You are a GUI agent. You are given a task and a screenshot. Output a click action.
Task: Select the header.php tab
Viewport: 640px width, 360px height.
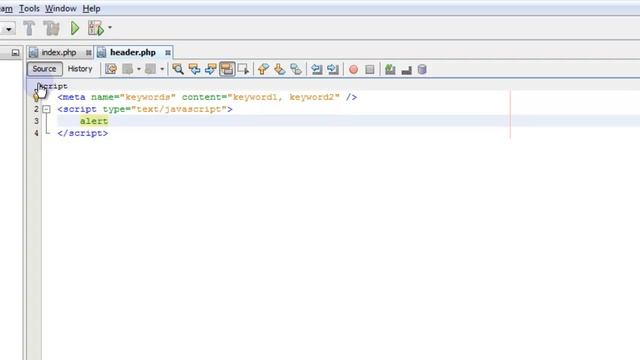pyautogui.click(x=133, y=52)
